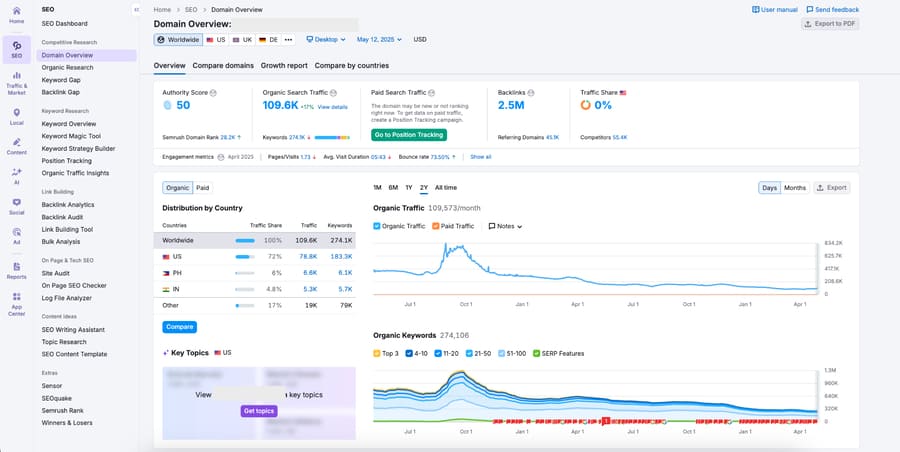
Task: Switch to Compare by countries tab
Action: click(x=352, y=65)
